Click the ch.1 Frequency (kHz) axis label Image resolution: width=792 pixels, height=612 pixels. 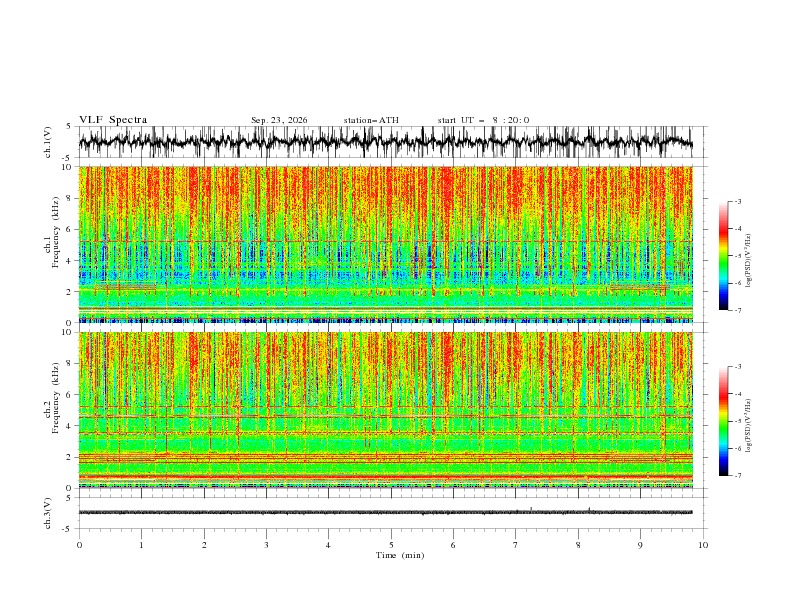coord(53,244)
